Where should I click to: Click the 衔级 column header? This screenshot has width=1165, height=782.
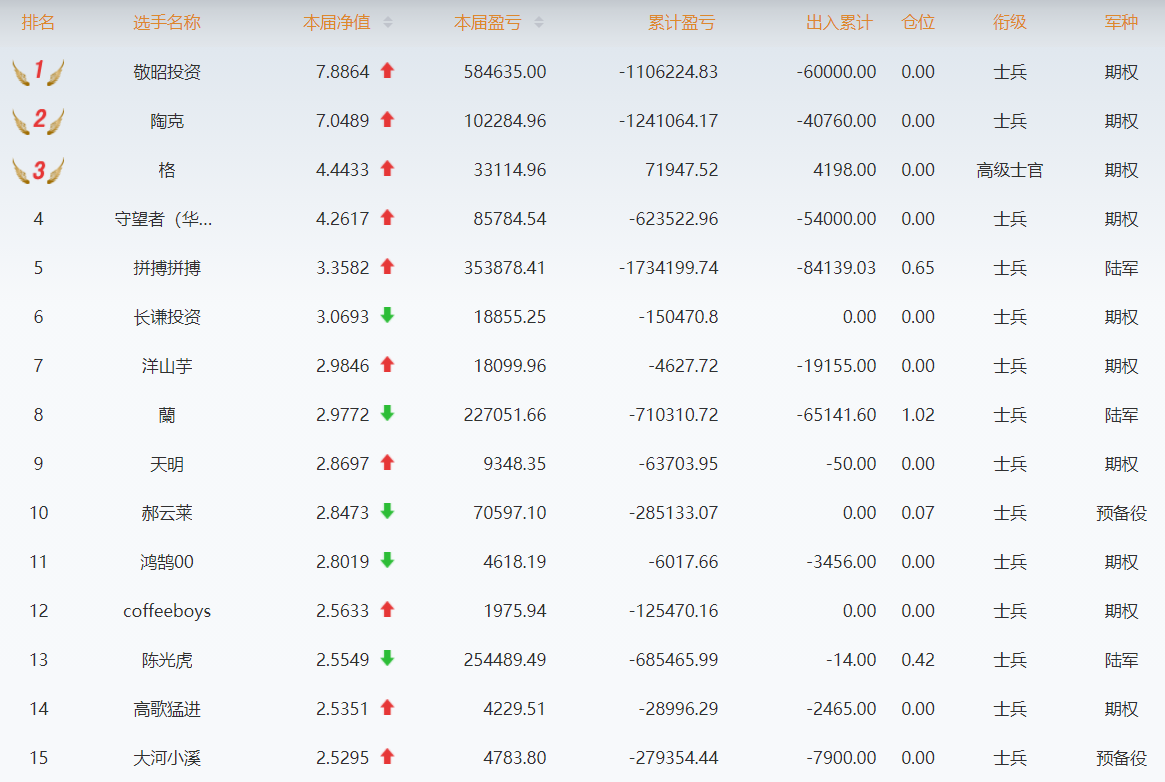pyautogui.click(x=1010, y=23)
